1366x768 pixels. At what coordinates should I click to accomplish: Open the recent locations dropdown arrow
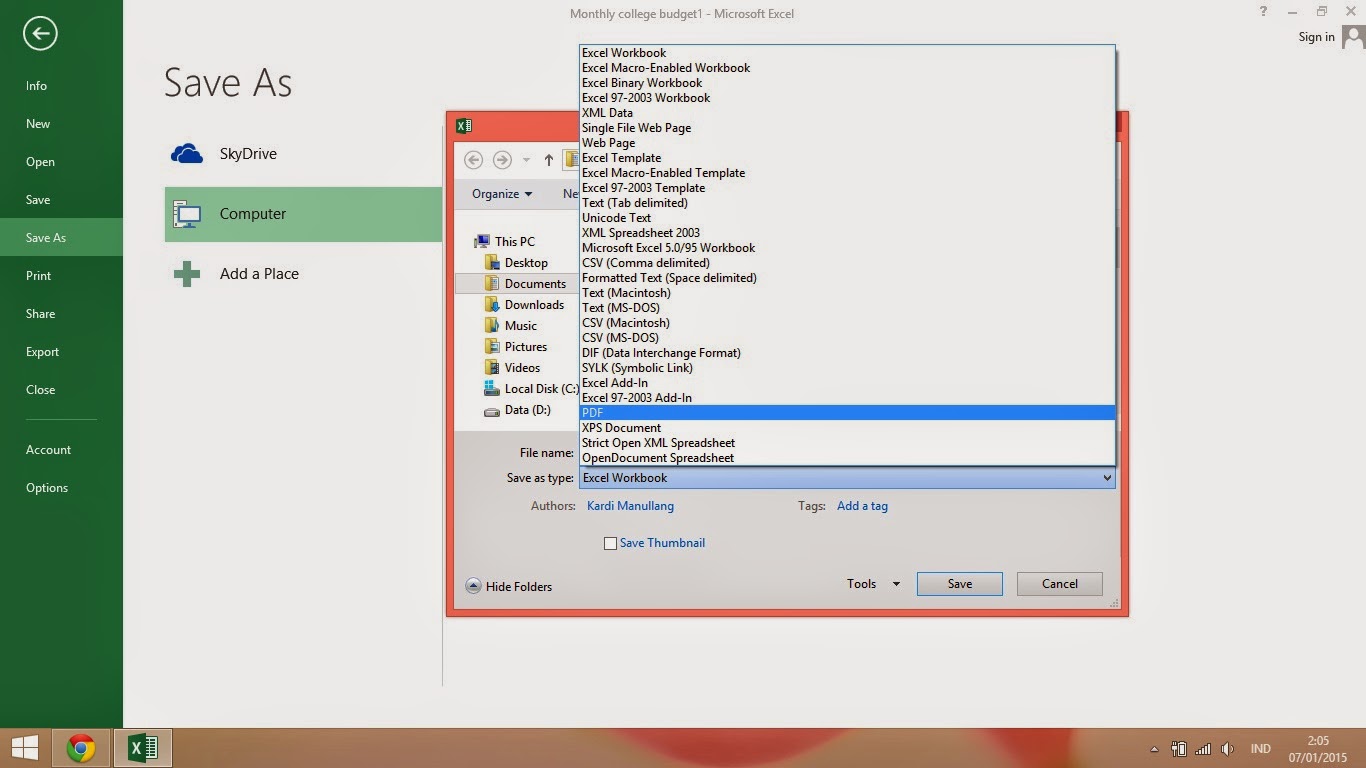[526, 160]
